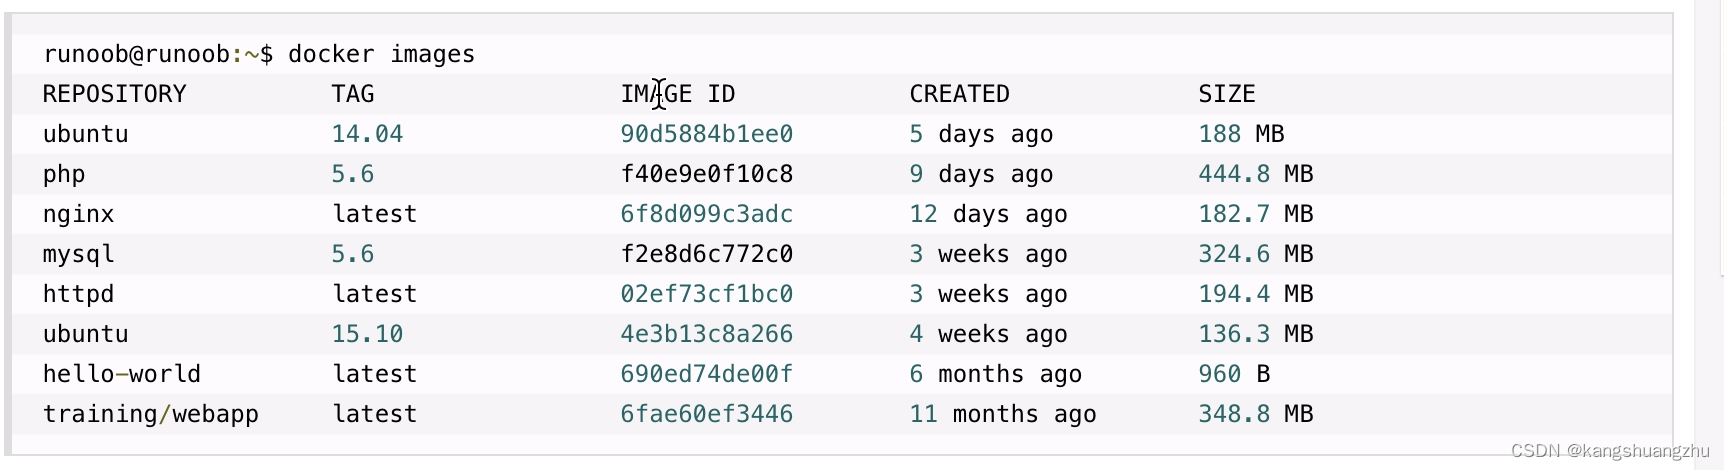The image size is (1724, 470).
Task: Click the IMAGE ID column header
Action: tap(677, 94)
